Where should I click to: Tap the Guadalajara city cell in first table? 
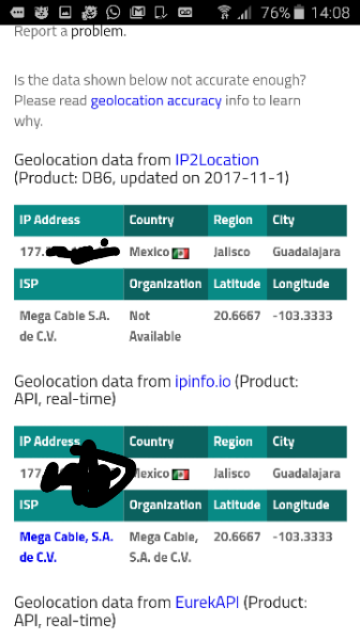click(x=306, y=252)
